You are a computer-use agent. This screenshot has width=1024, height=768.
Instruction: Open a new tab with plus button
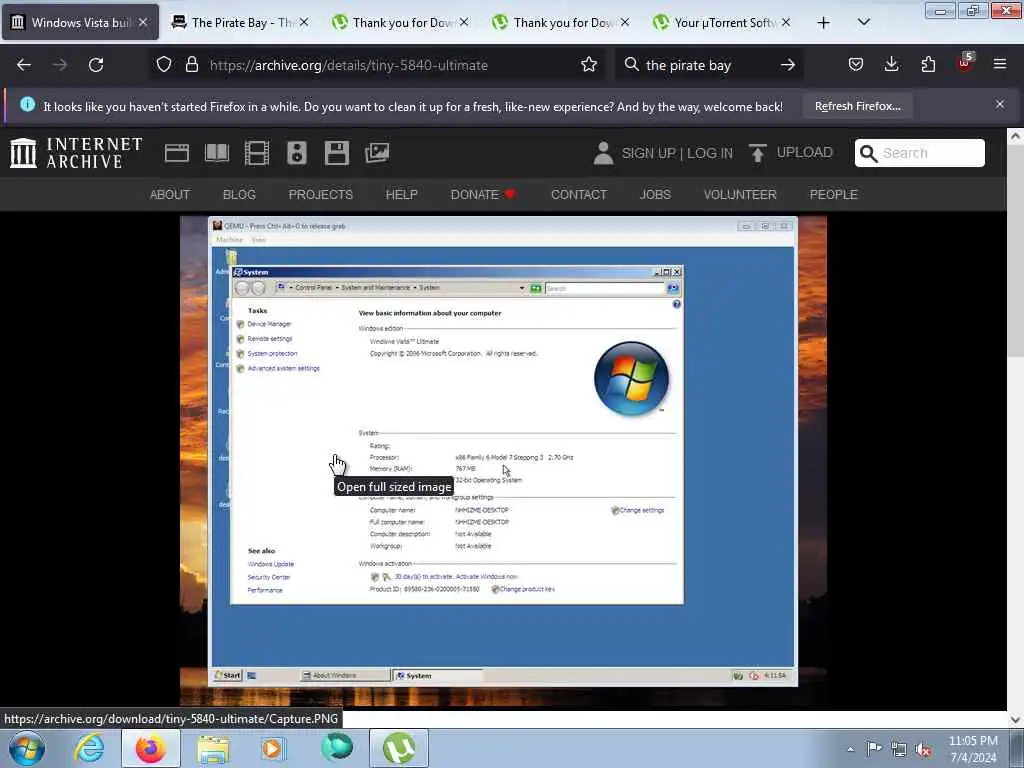[x=824, y=22]
